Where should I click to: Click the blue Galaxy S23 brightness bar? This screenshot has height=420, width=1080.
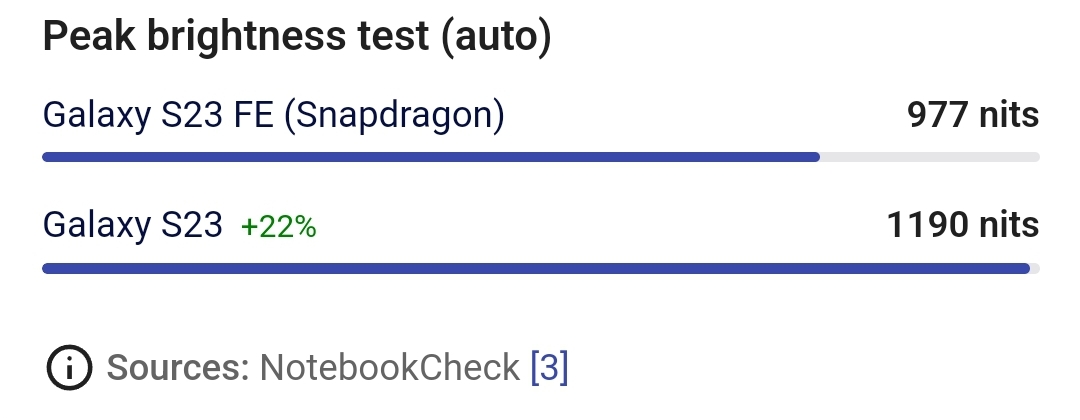pyautogui.click(x=535, y=268)
